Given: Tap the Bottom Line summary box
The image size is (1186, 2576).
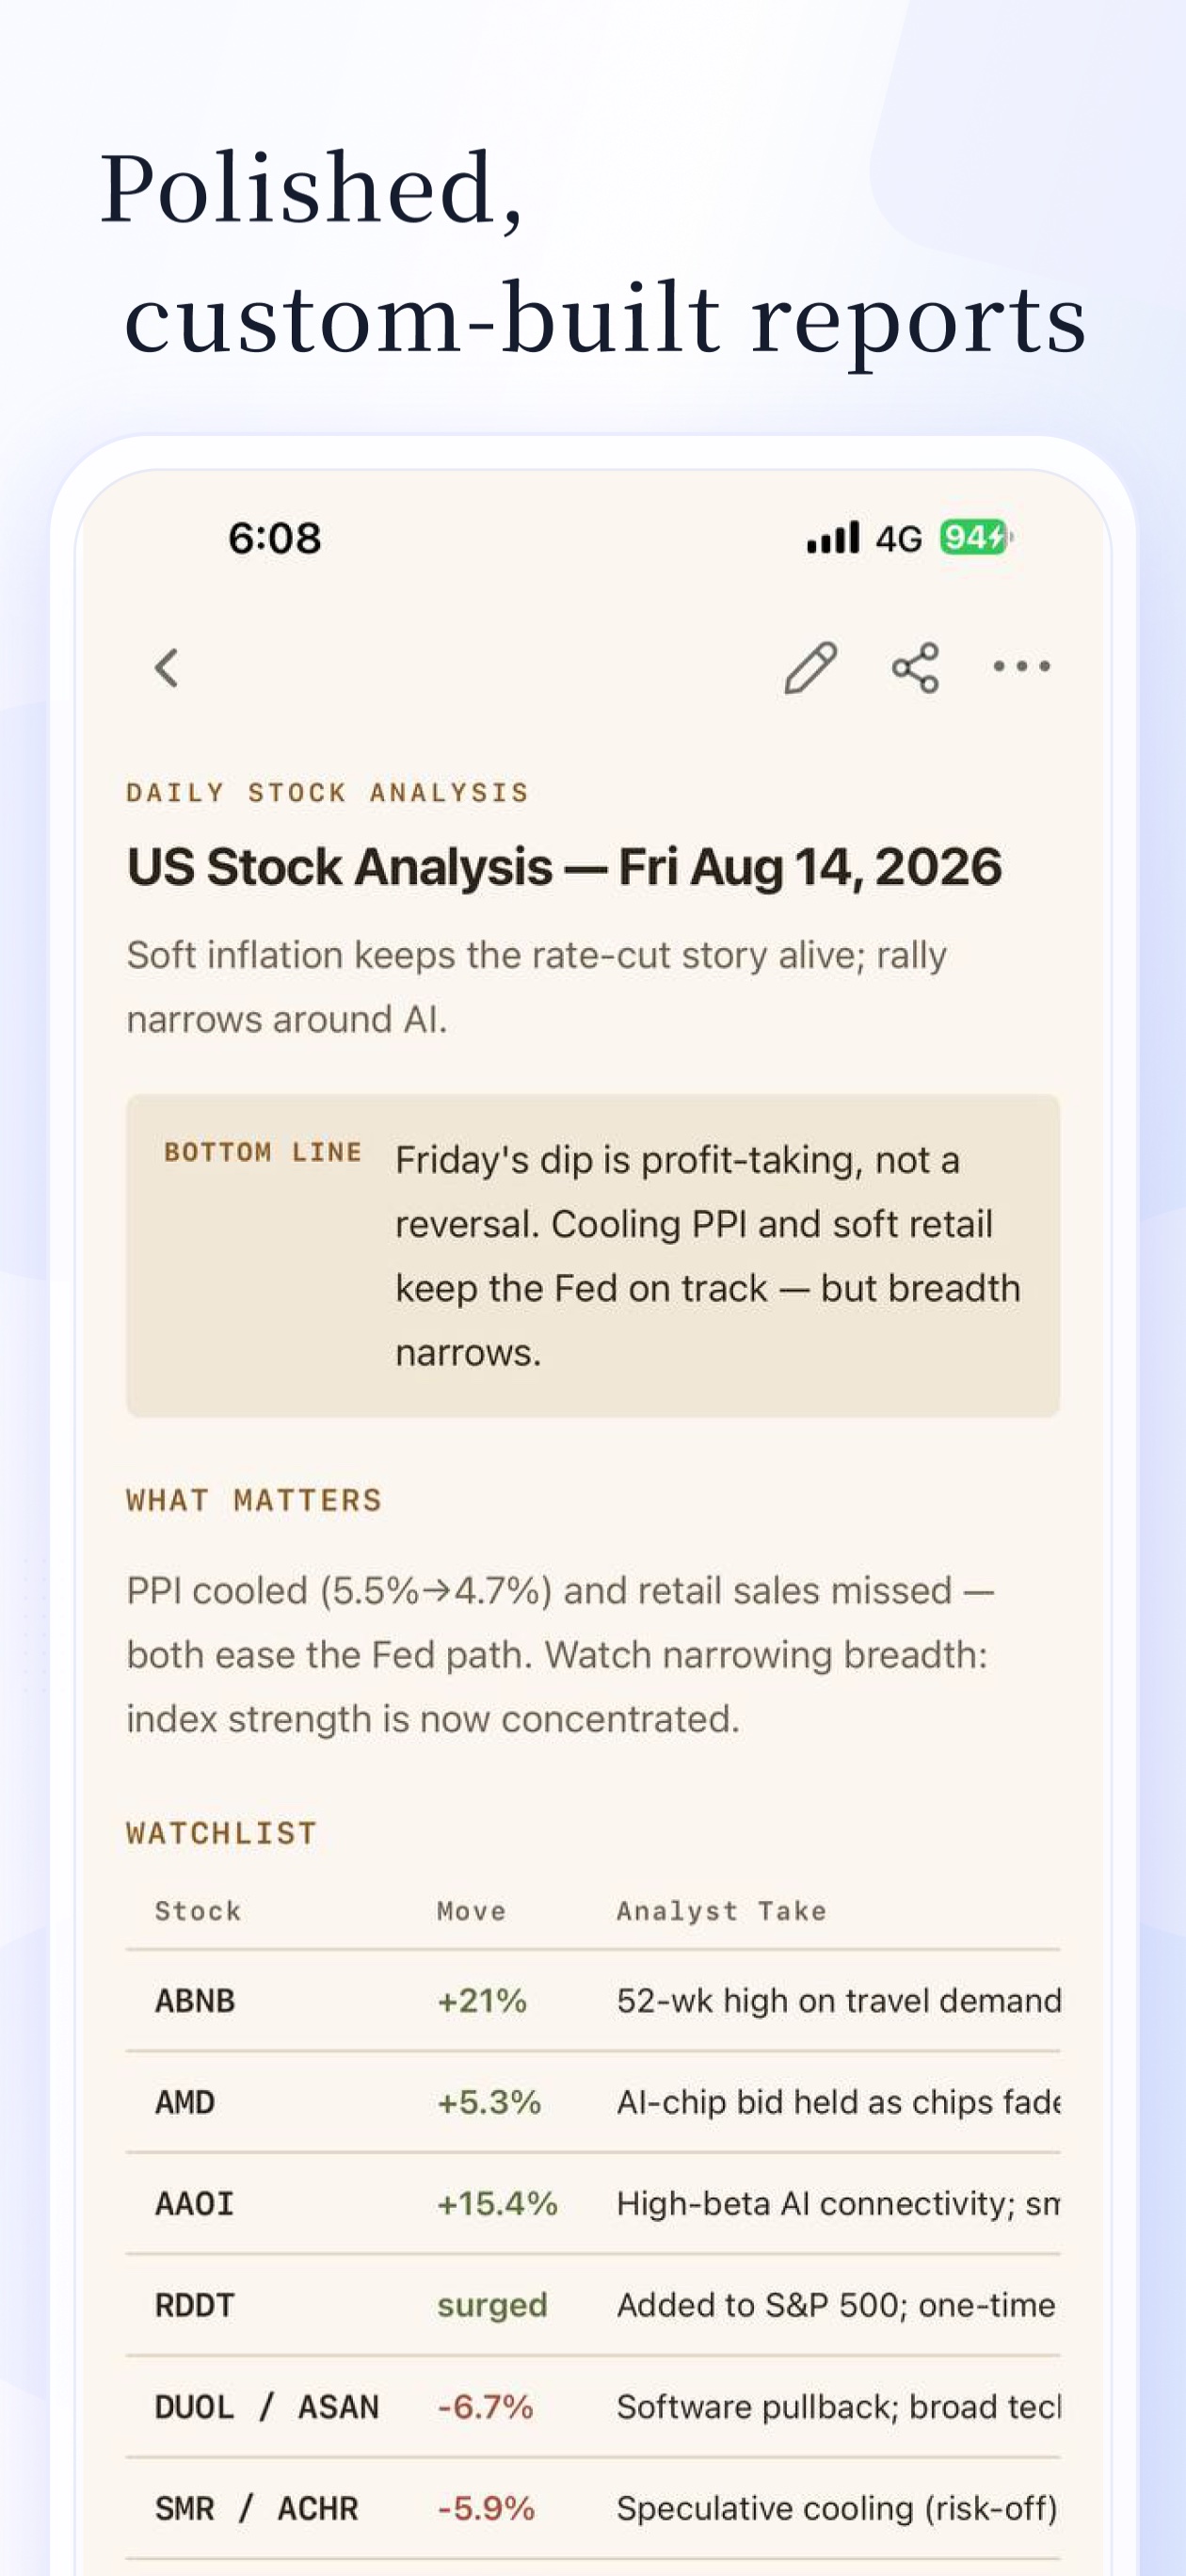Looking at the screenshot, I should pos(593,1255).
